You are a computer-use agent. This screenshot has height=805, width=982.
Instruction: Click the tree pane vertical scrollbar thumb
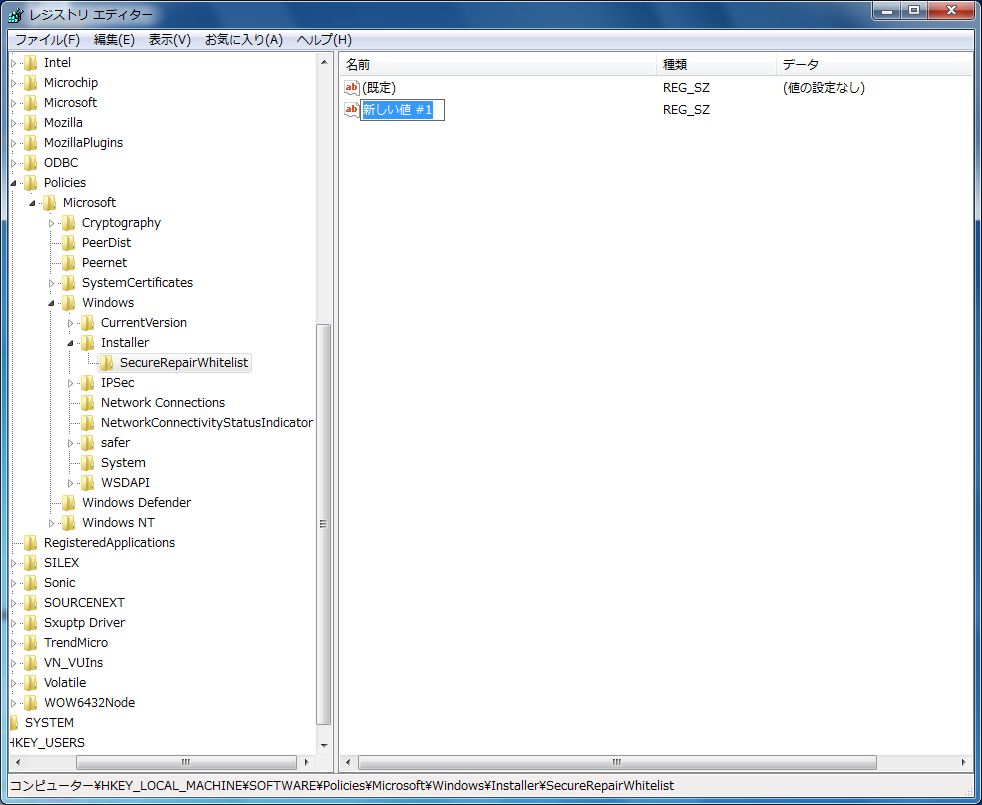coord(324,524)
